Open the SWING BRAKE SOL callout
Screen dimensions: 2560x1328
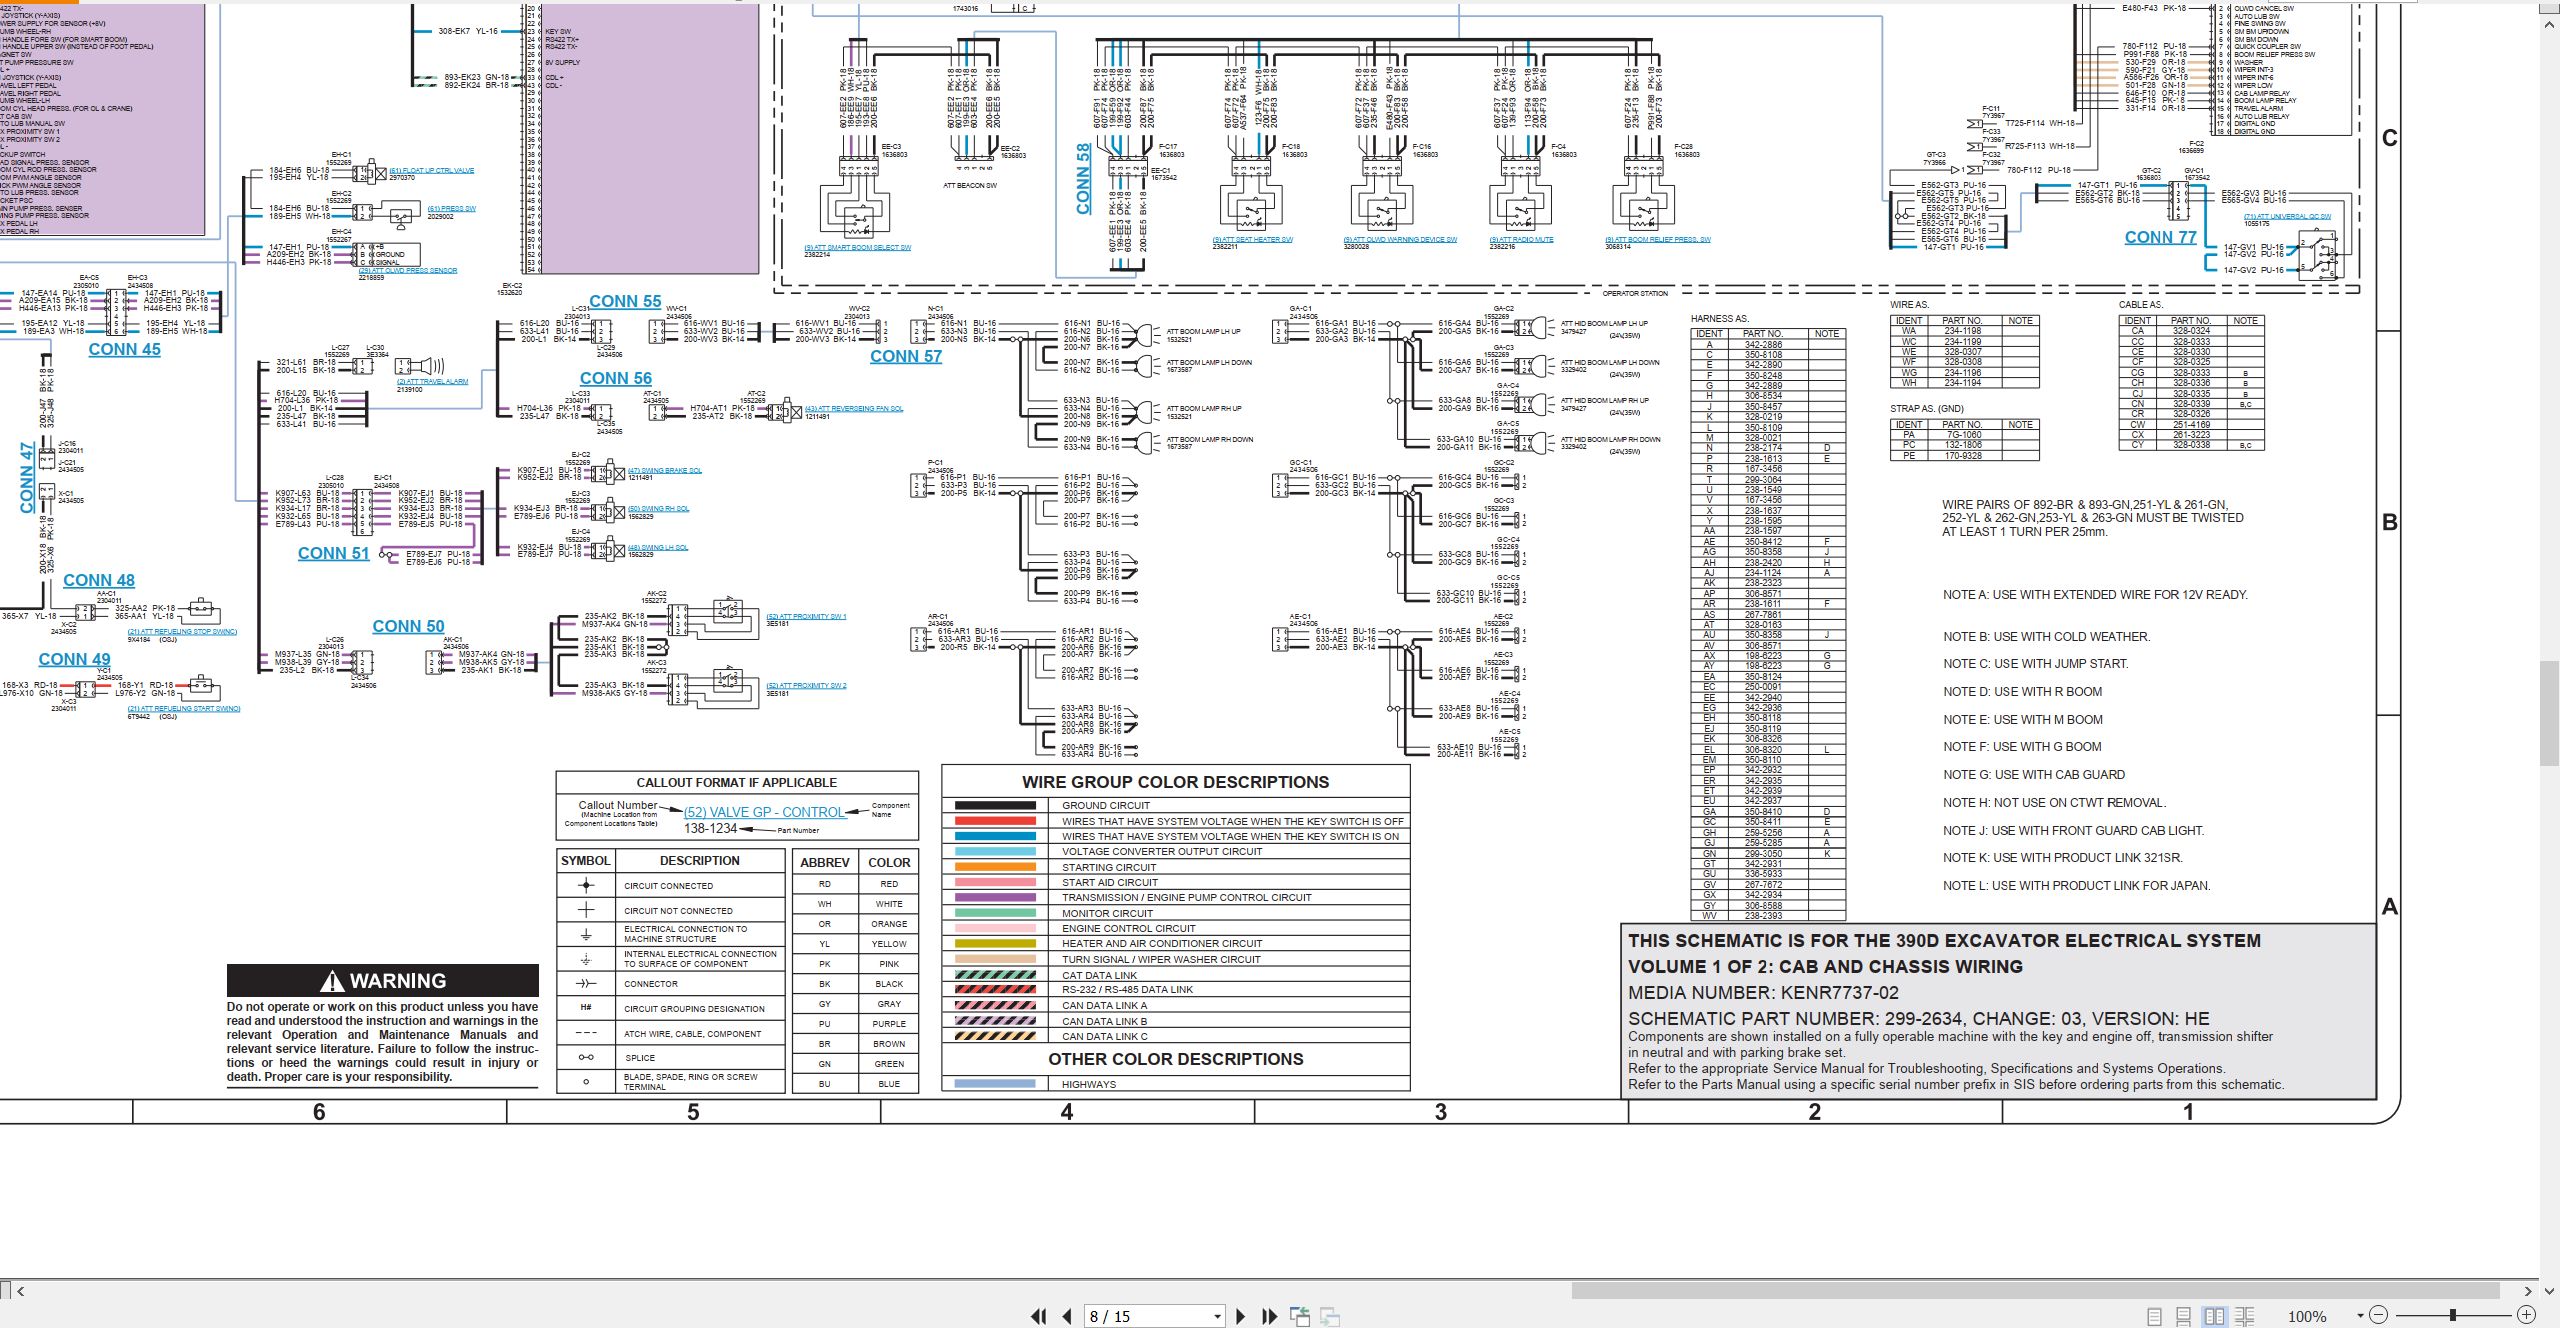tap(665, 470)
